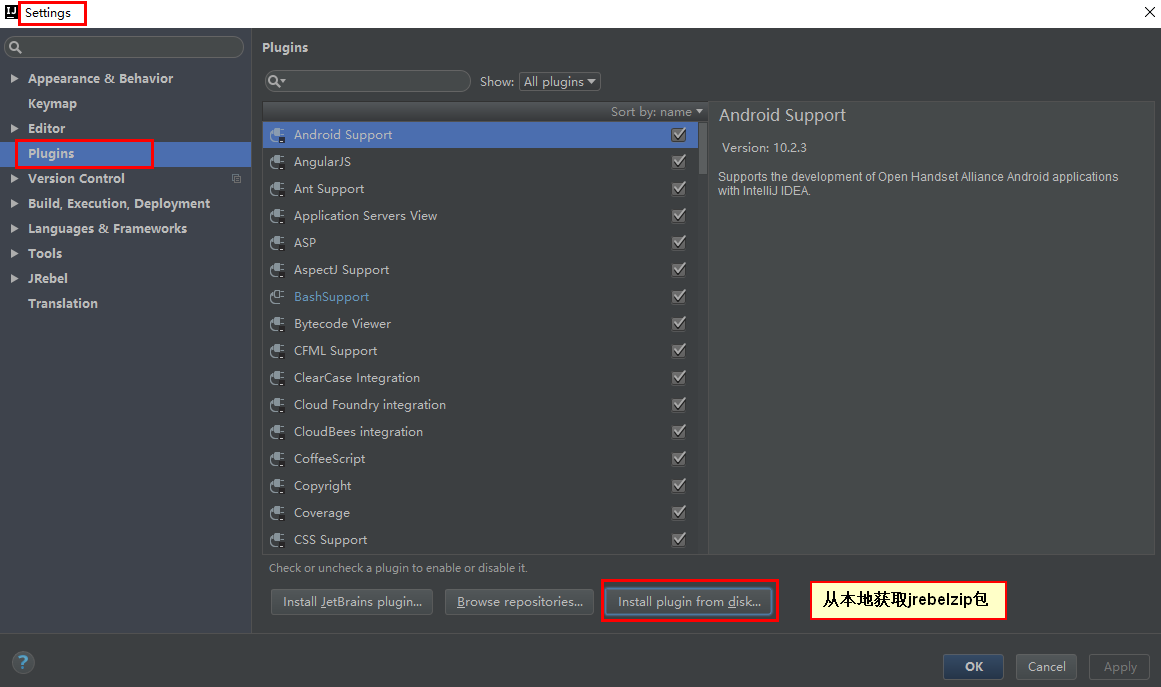Click the plugin list vertical scrollbar
The width and height of the screenshot is (1161, 687).
pyautogui.click(x=703, y=148)
